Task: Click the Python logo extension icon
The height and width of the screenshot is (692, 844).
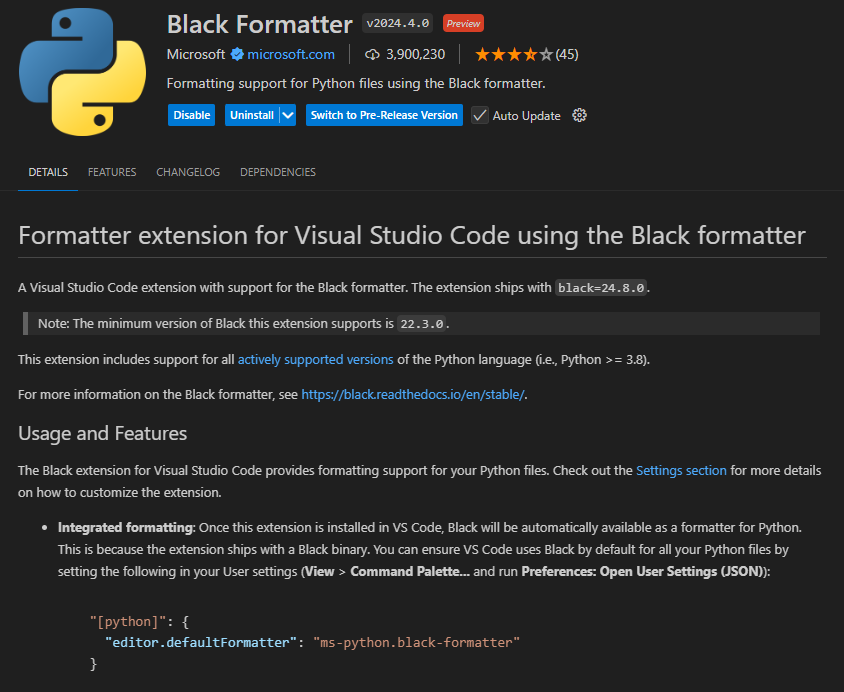Action: pyautogui.click(x=82, y=72)
